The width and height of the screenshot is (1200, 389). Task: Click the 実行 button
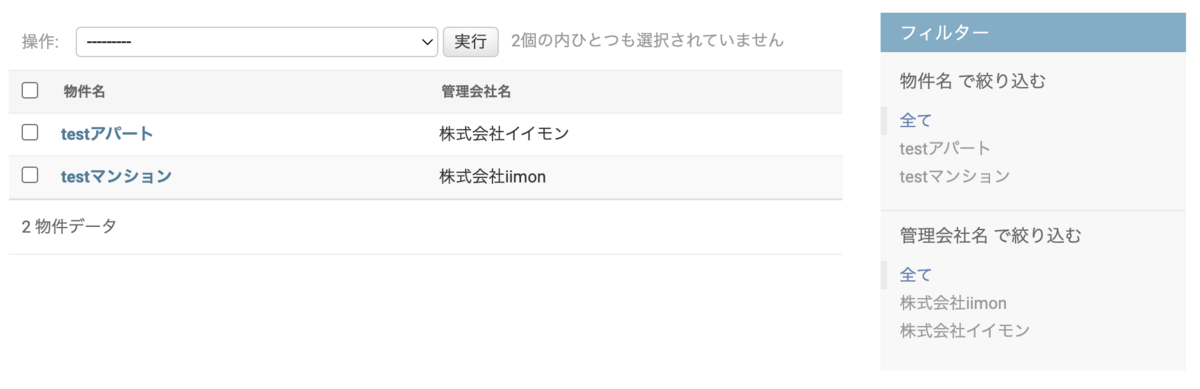(470, 41)
